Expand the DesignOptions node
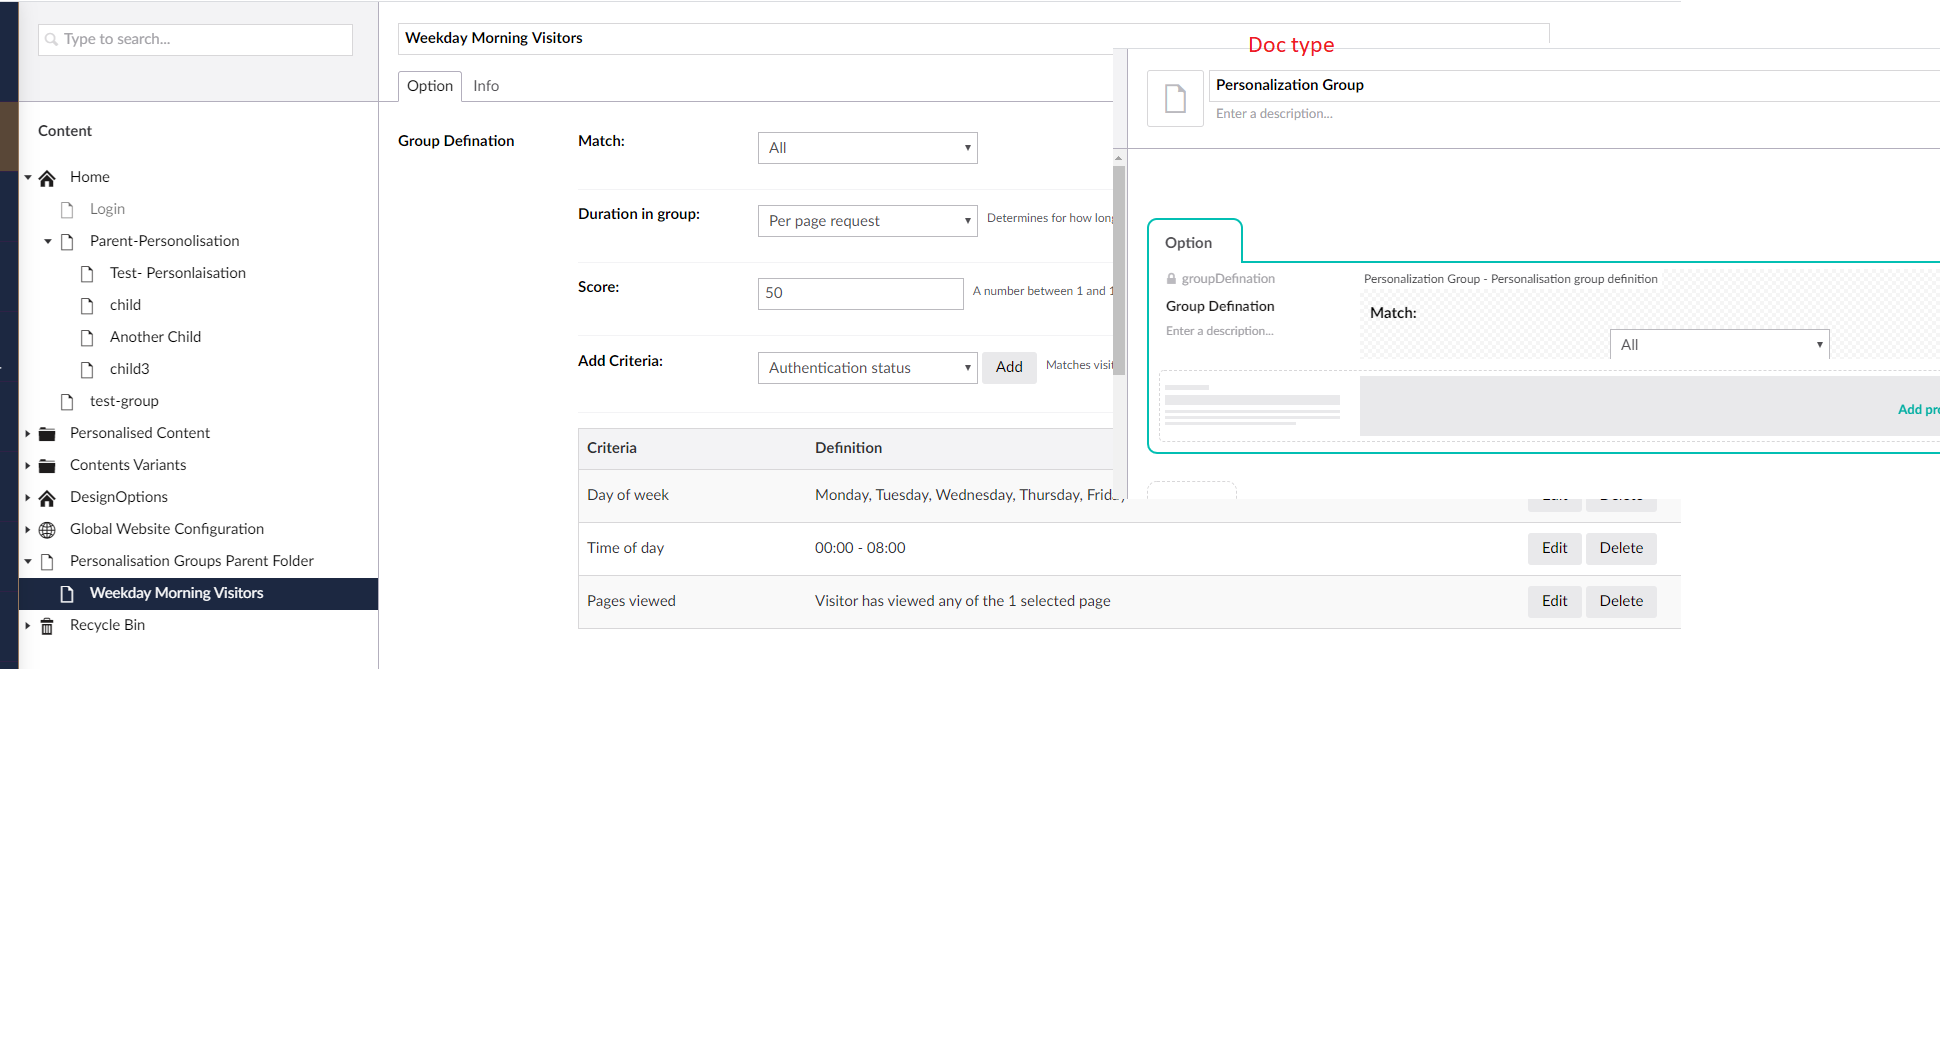The width and height of the screenshot is (1940, 1040). pyautogui.click(x=28, y=497)
